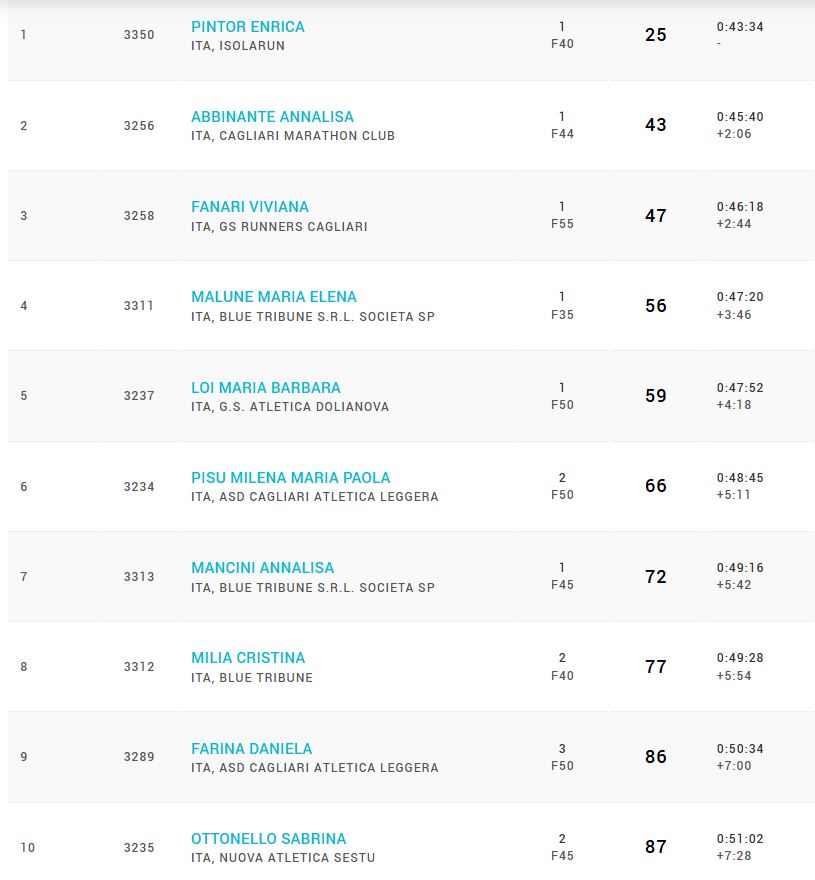Click bib number 3350 in first row
The width and height of the screenshot is (815, 880).
139,35
